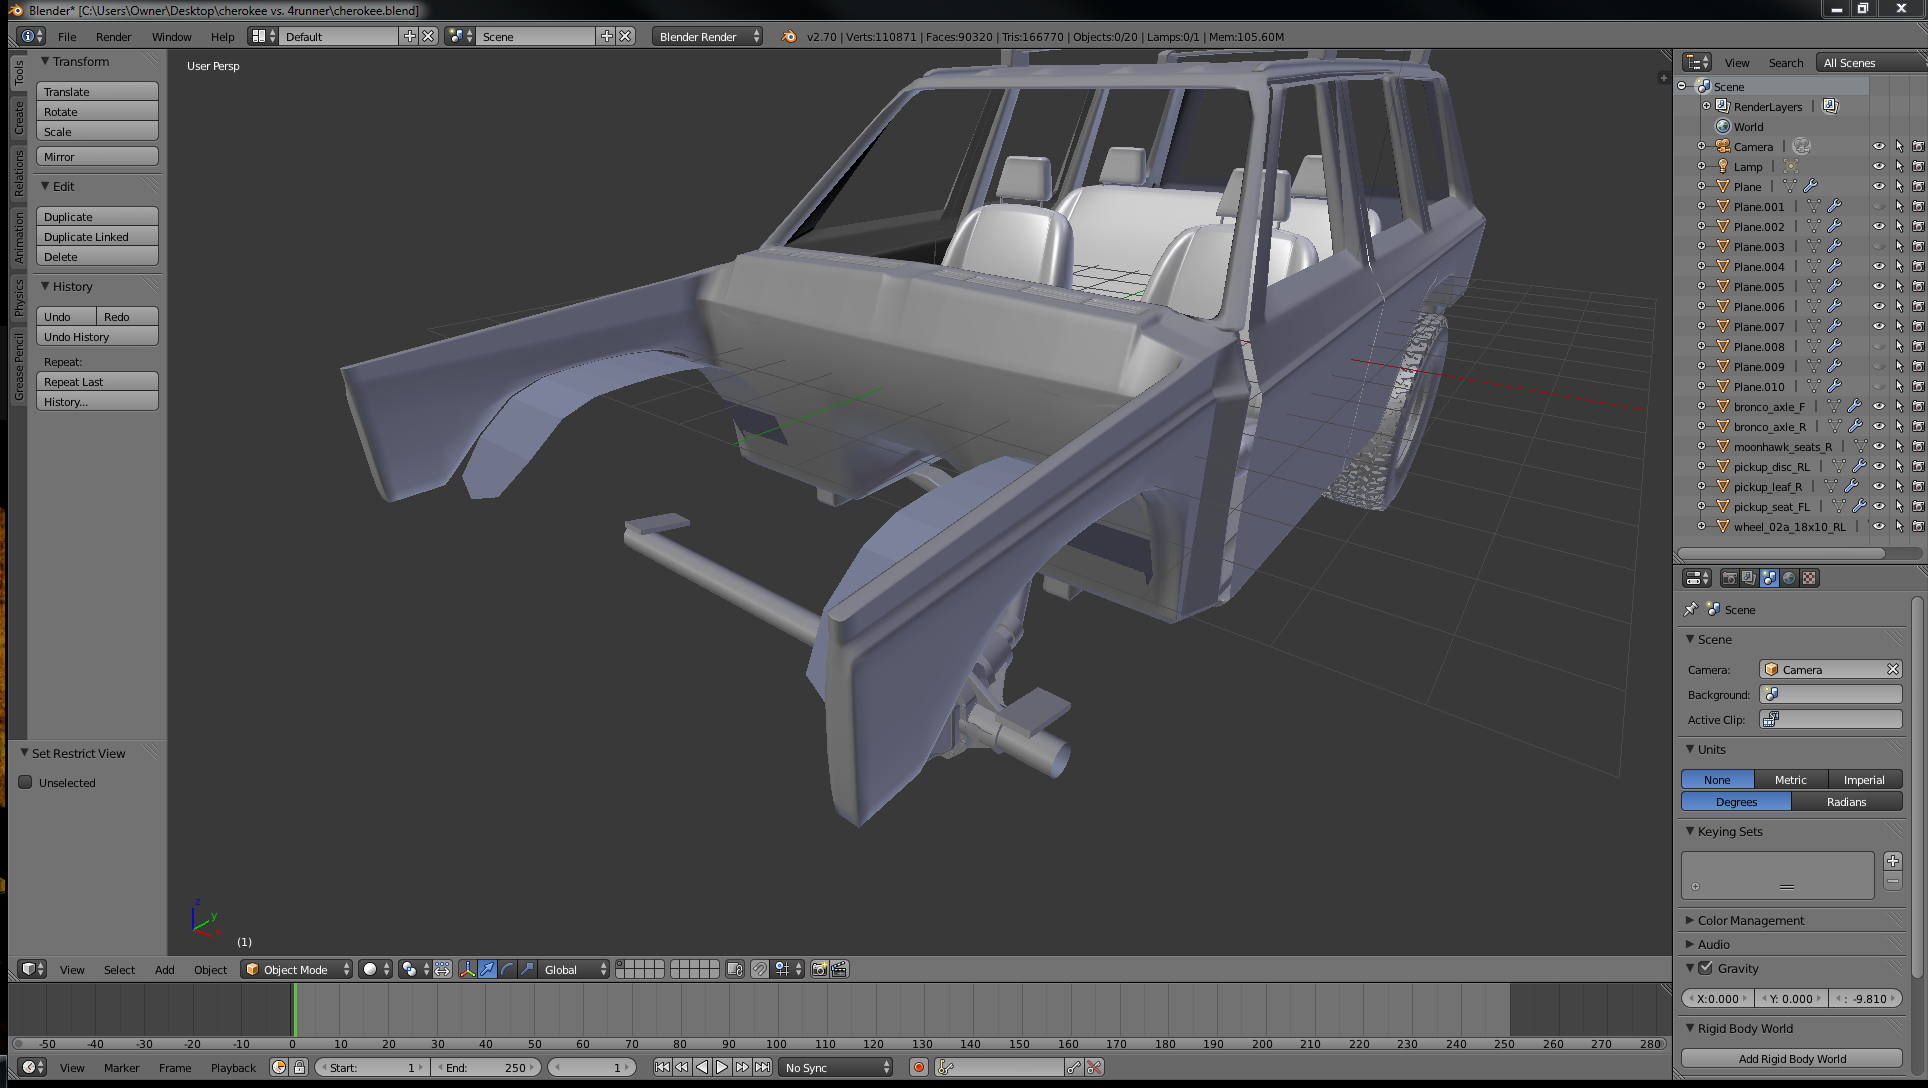Screen dimensions: 1928x1088
Task: Pin the Scene properties context
Action: click(1691, 609)
